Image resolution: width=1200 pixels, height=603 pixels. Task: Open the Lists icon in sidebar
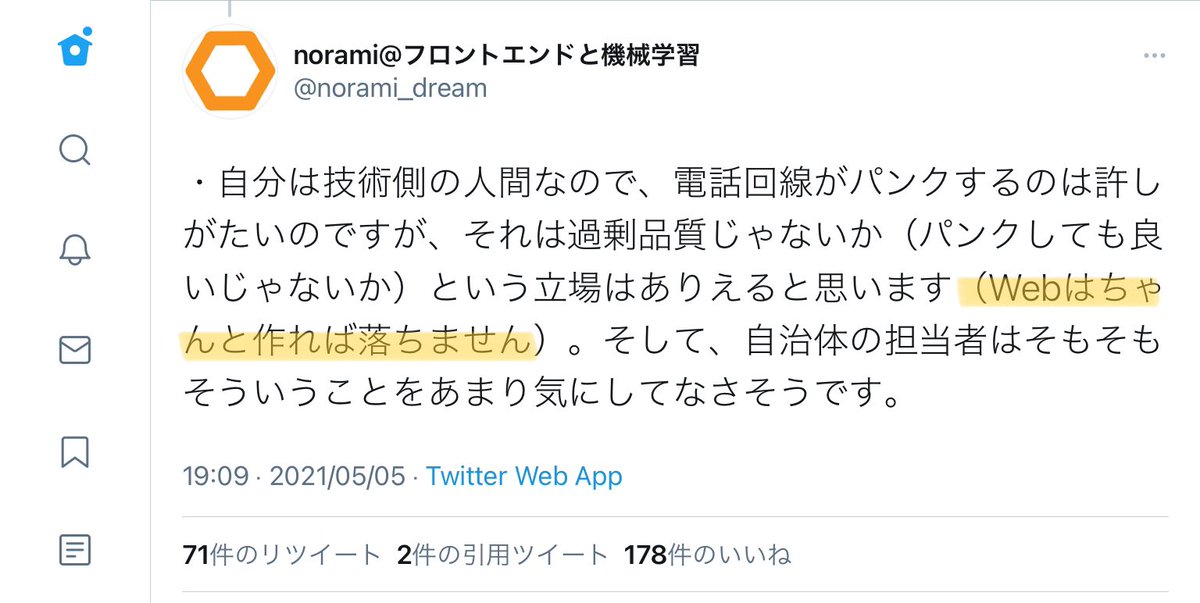point(75,549)
